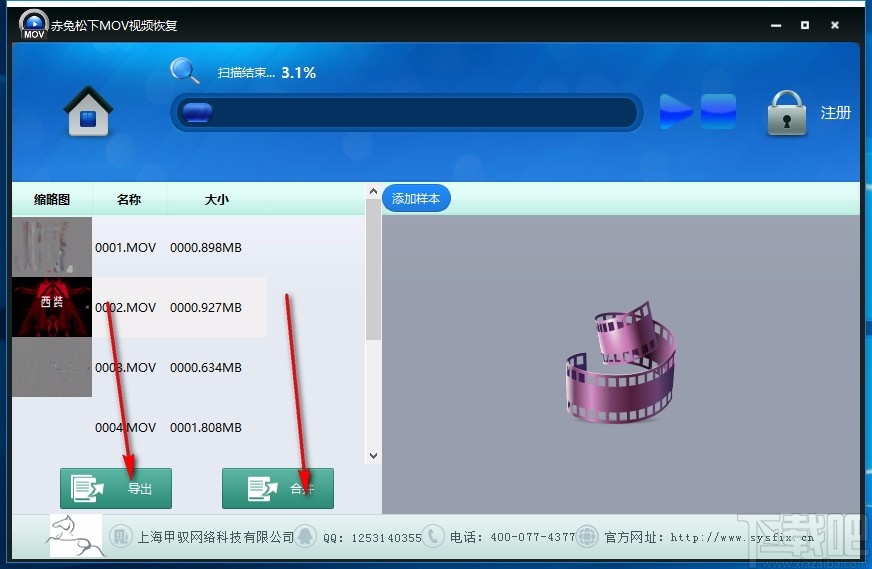Select file name 0003.MOV
The height and width of the screenshot is (569, 872).
click(126, 368)
